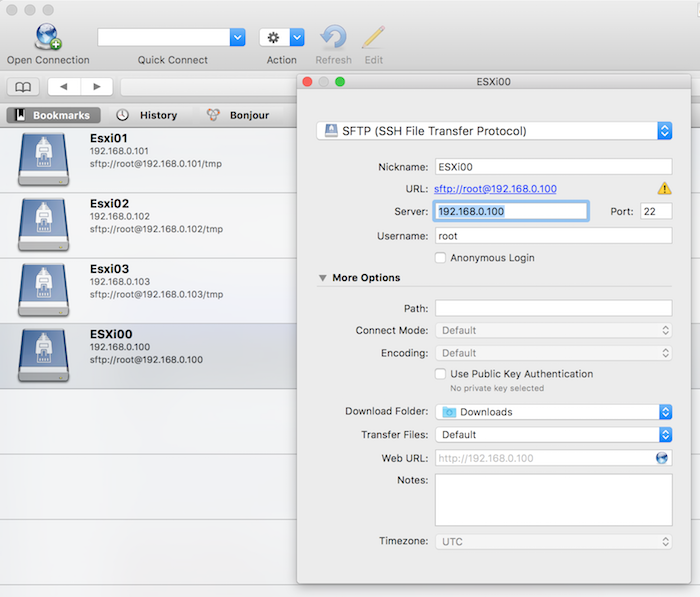
Task: Click the URL warning triangle icon
Action: [664, 188]
